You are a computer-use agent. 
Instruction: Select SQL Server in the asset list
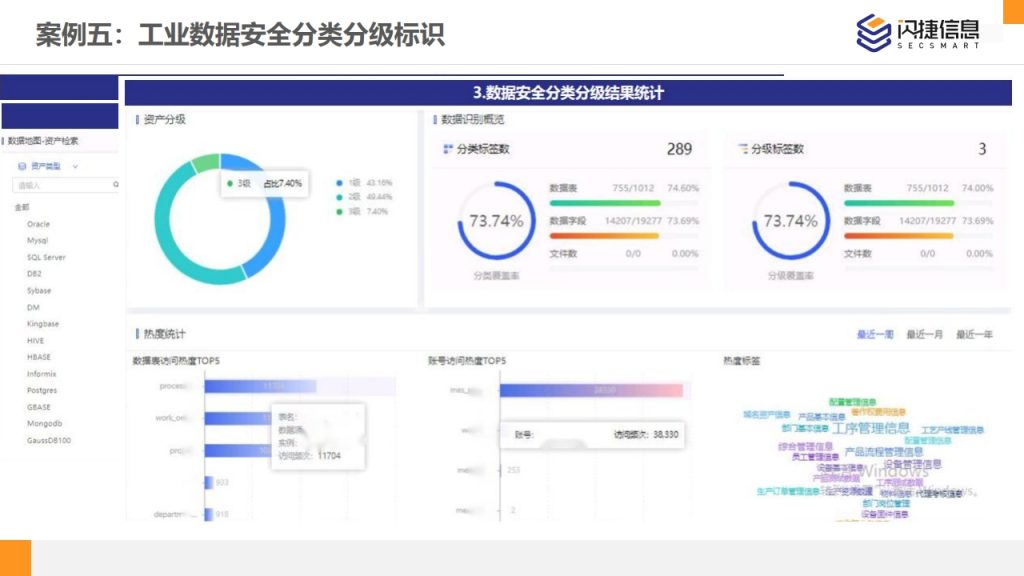(x=46, y=257)
